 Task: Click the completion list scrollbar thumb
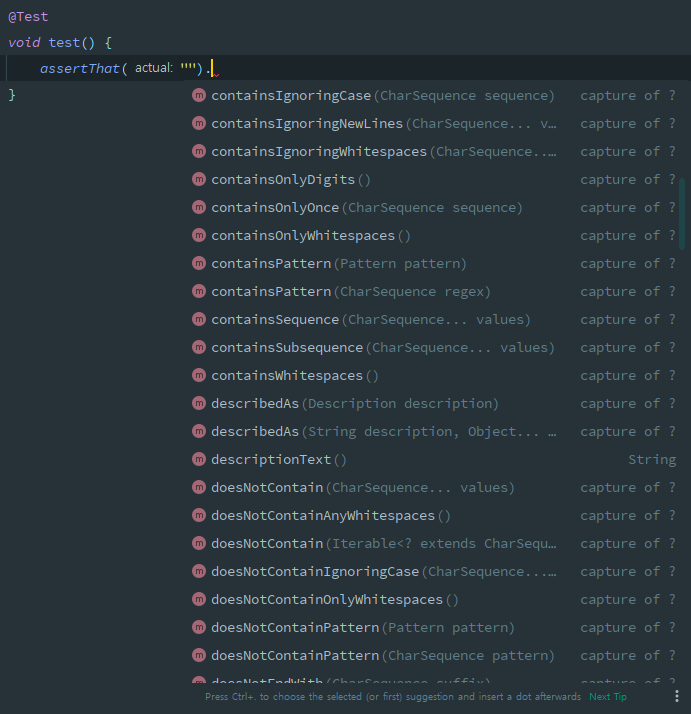coord(682,214)
